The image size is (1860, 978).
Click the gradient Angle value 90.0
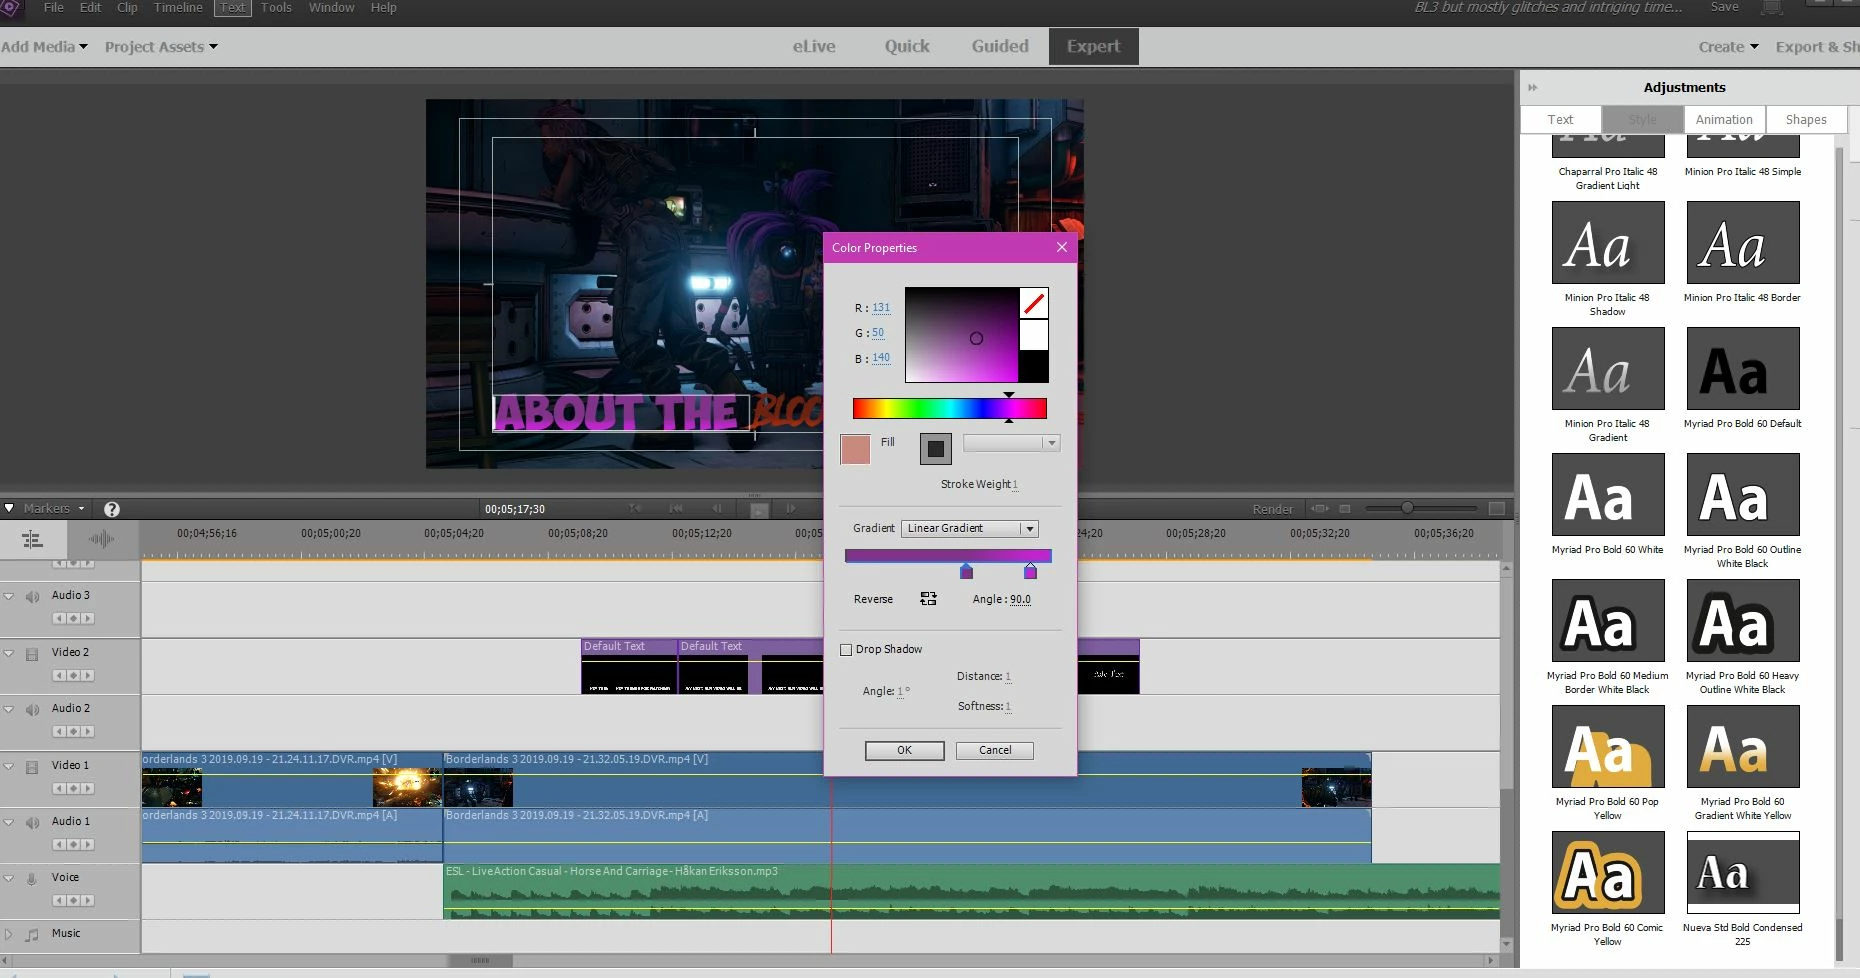click(x=1020, y=600)
